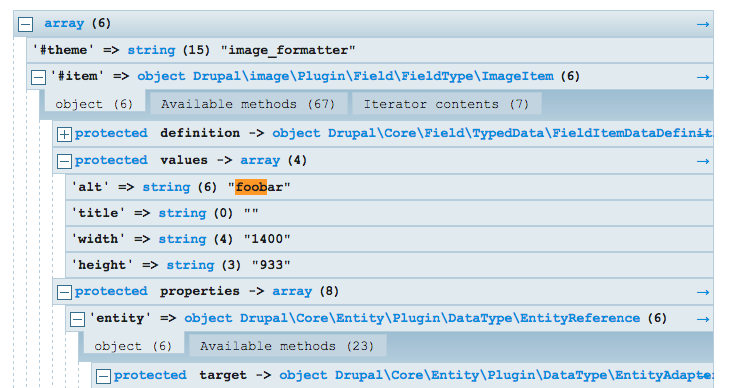Expand the protected definition property
Image resolution: width=734 pixels, height=388 pixels.
(64, 134)
